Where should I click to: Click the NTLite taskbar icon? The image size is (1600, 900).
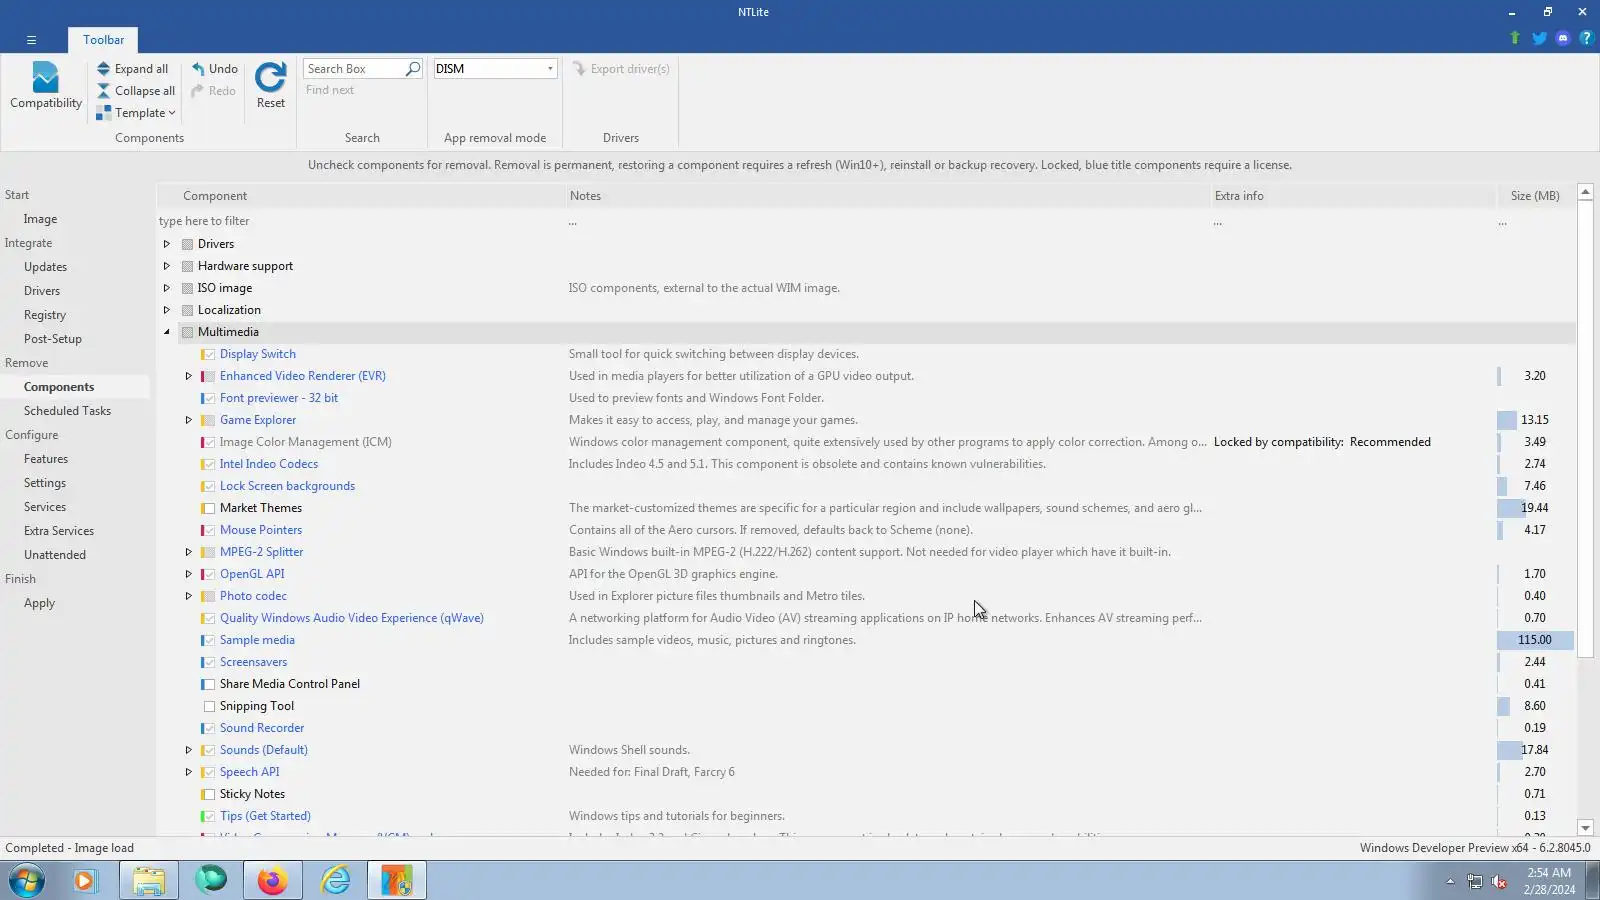point(397,881)
